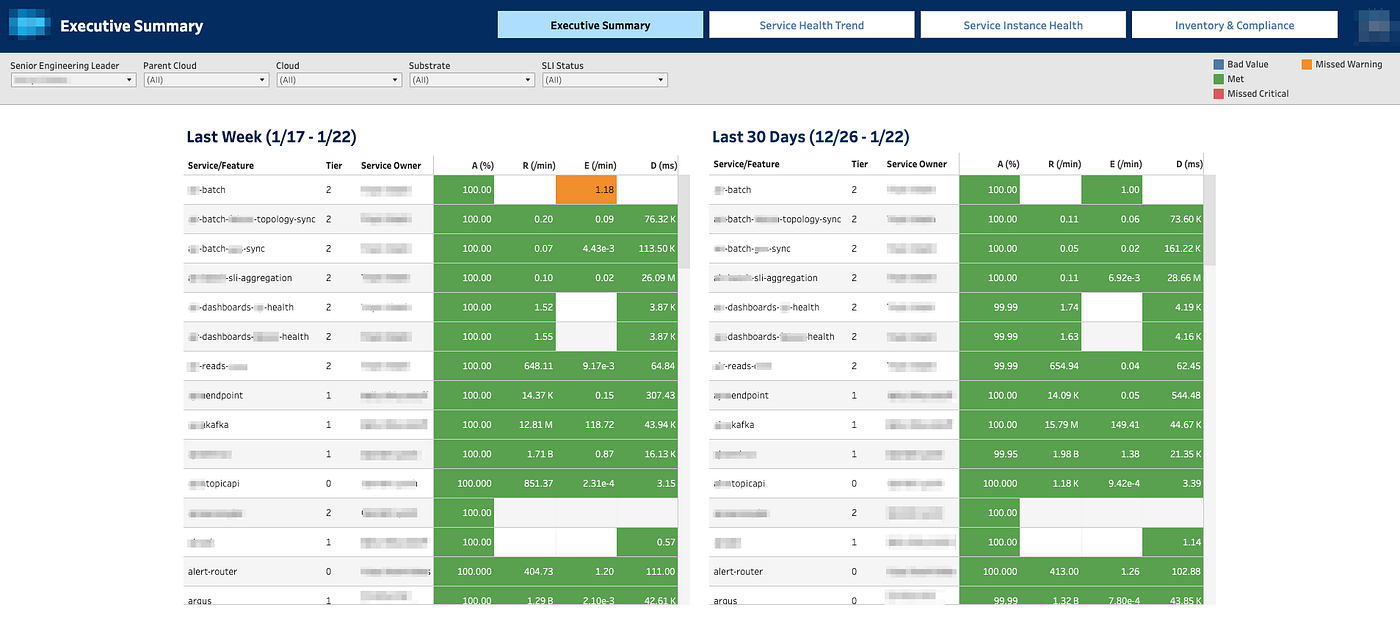The width and height of the screenshot is (1400, 626).
Task: Select the 1.71 B cell
Action: pos(525,454)
